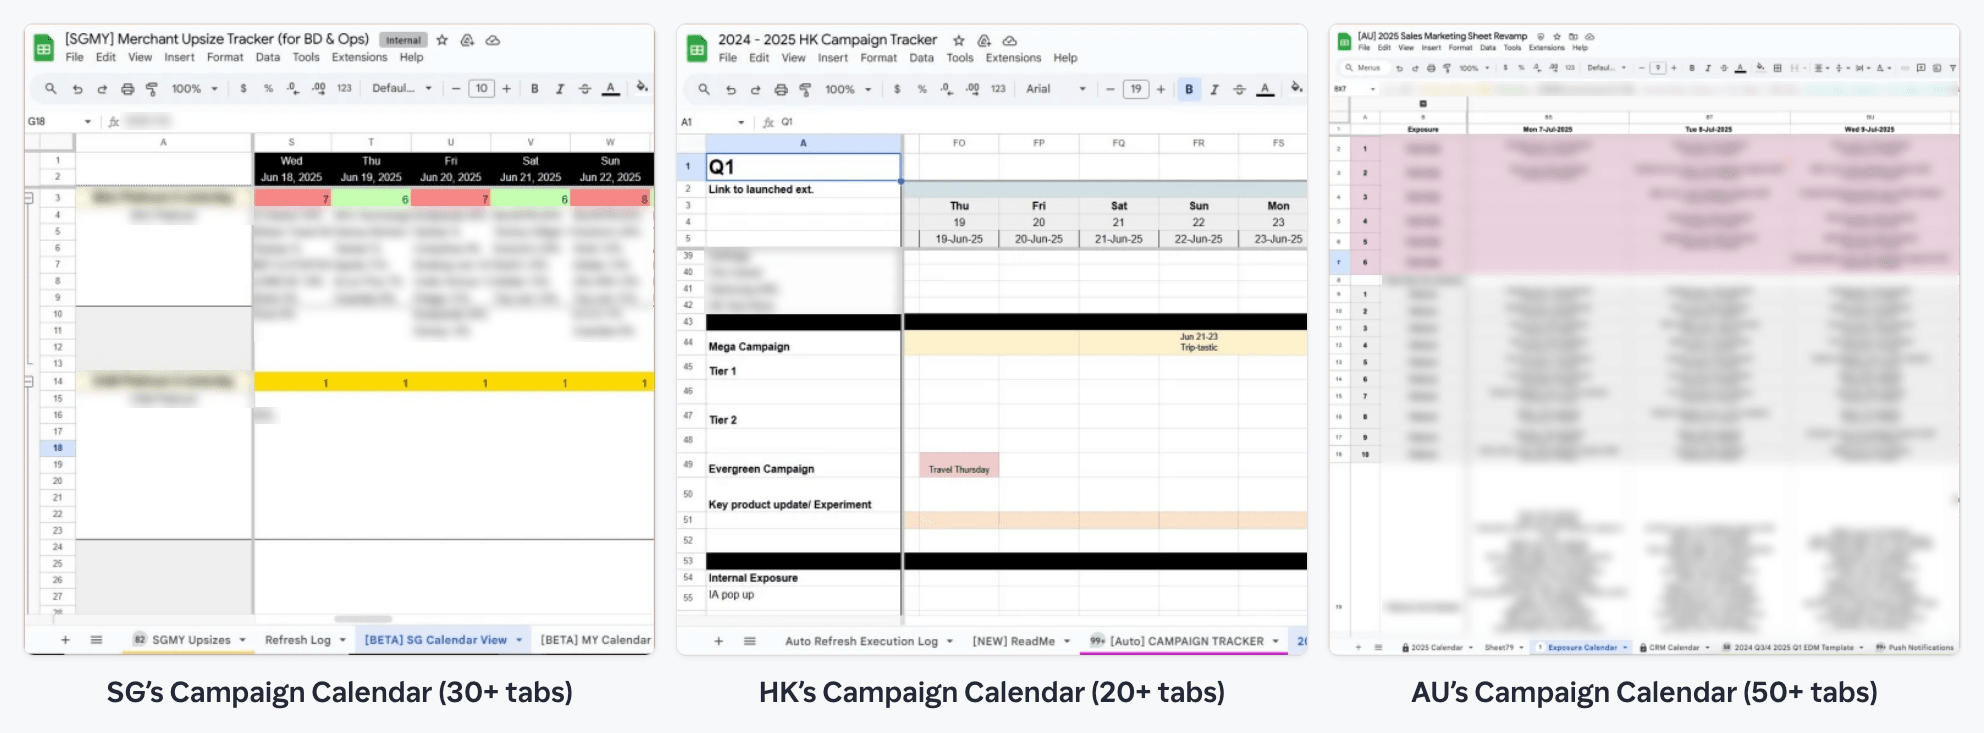Select cell A1 containing Q1 in HK tracker
Screen dimensions: 1984x733
pos(803,166)
